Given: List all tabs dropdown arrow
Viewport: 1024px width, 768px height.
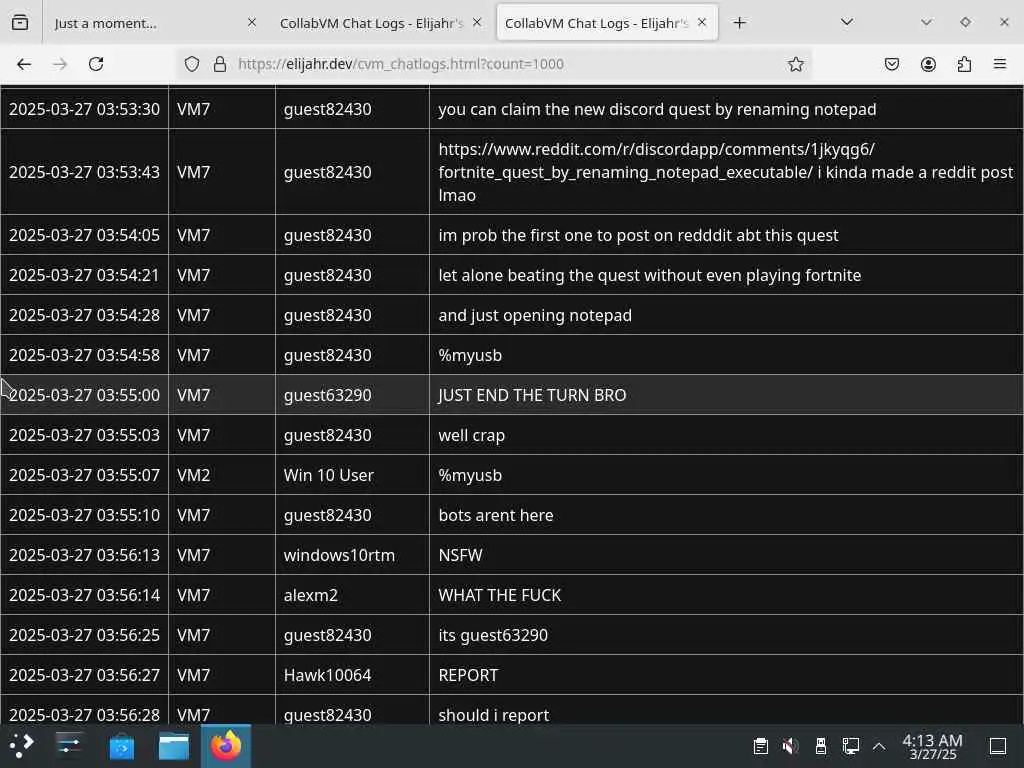Looking at the screenshot, I should pyautogui.click(x=847, y=23).
